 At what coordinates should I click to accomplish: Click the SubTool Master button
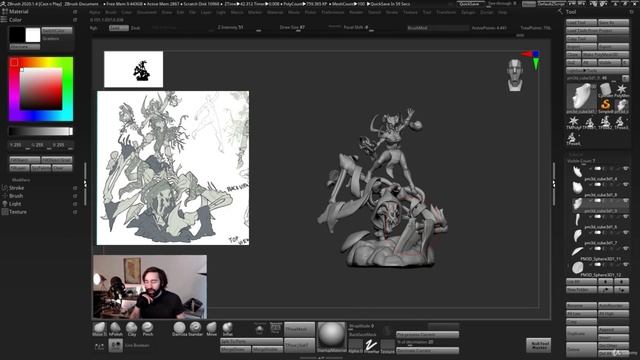point(538,345)
